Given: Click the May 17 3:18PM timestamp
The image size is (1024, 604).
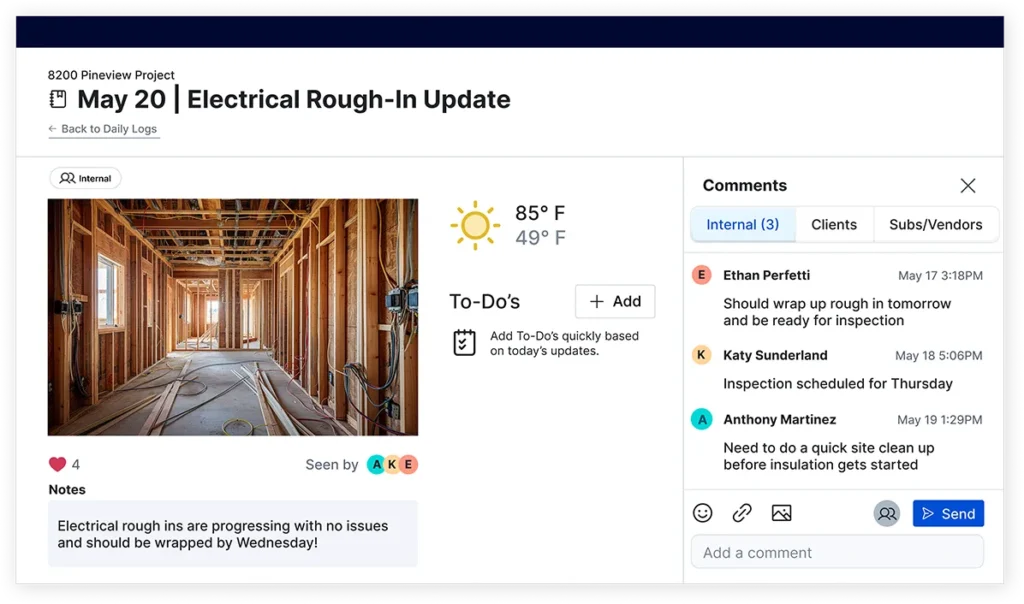Looking at the screenshot, I should (x=940, y=276).
